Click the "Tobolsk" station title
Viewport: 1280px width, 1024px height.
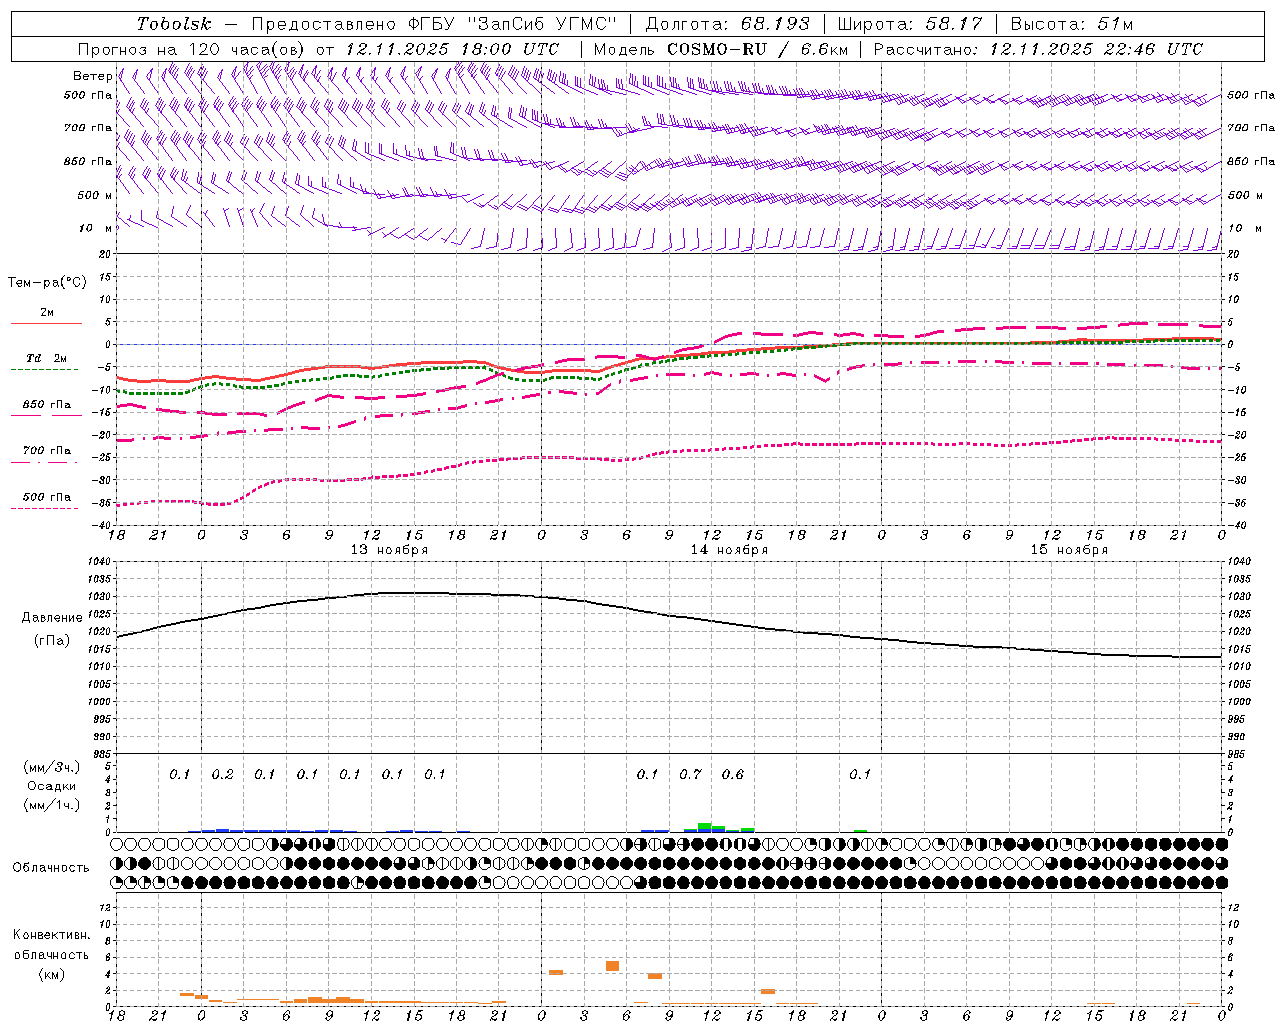point(174,24)
